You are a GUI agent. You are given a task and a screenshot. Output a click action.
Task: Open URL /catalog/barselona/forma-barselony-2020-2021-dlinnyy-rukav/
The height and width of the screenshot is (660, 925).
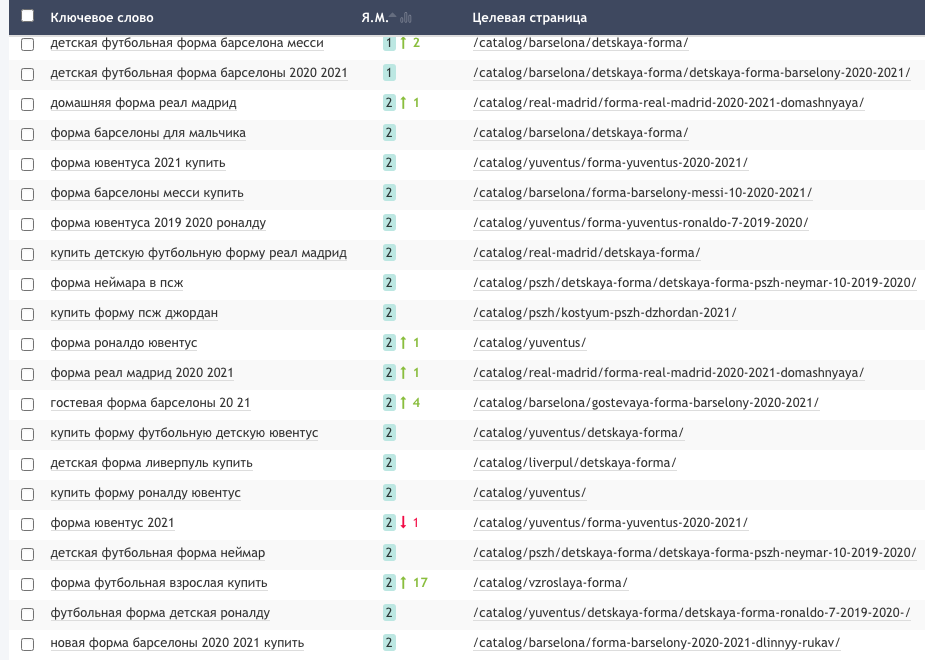(x=657, y=643)
